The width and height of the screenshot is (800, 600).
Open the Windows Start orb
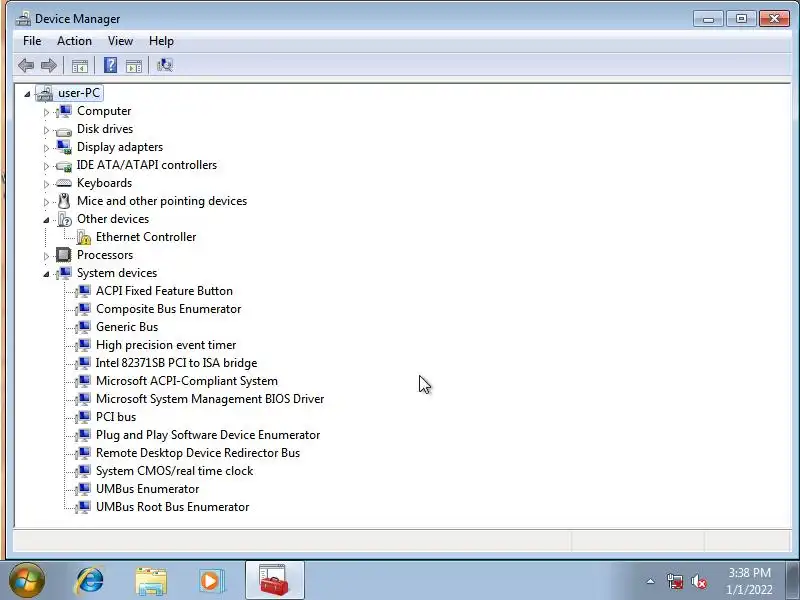tap(27, 580)
